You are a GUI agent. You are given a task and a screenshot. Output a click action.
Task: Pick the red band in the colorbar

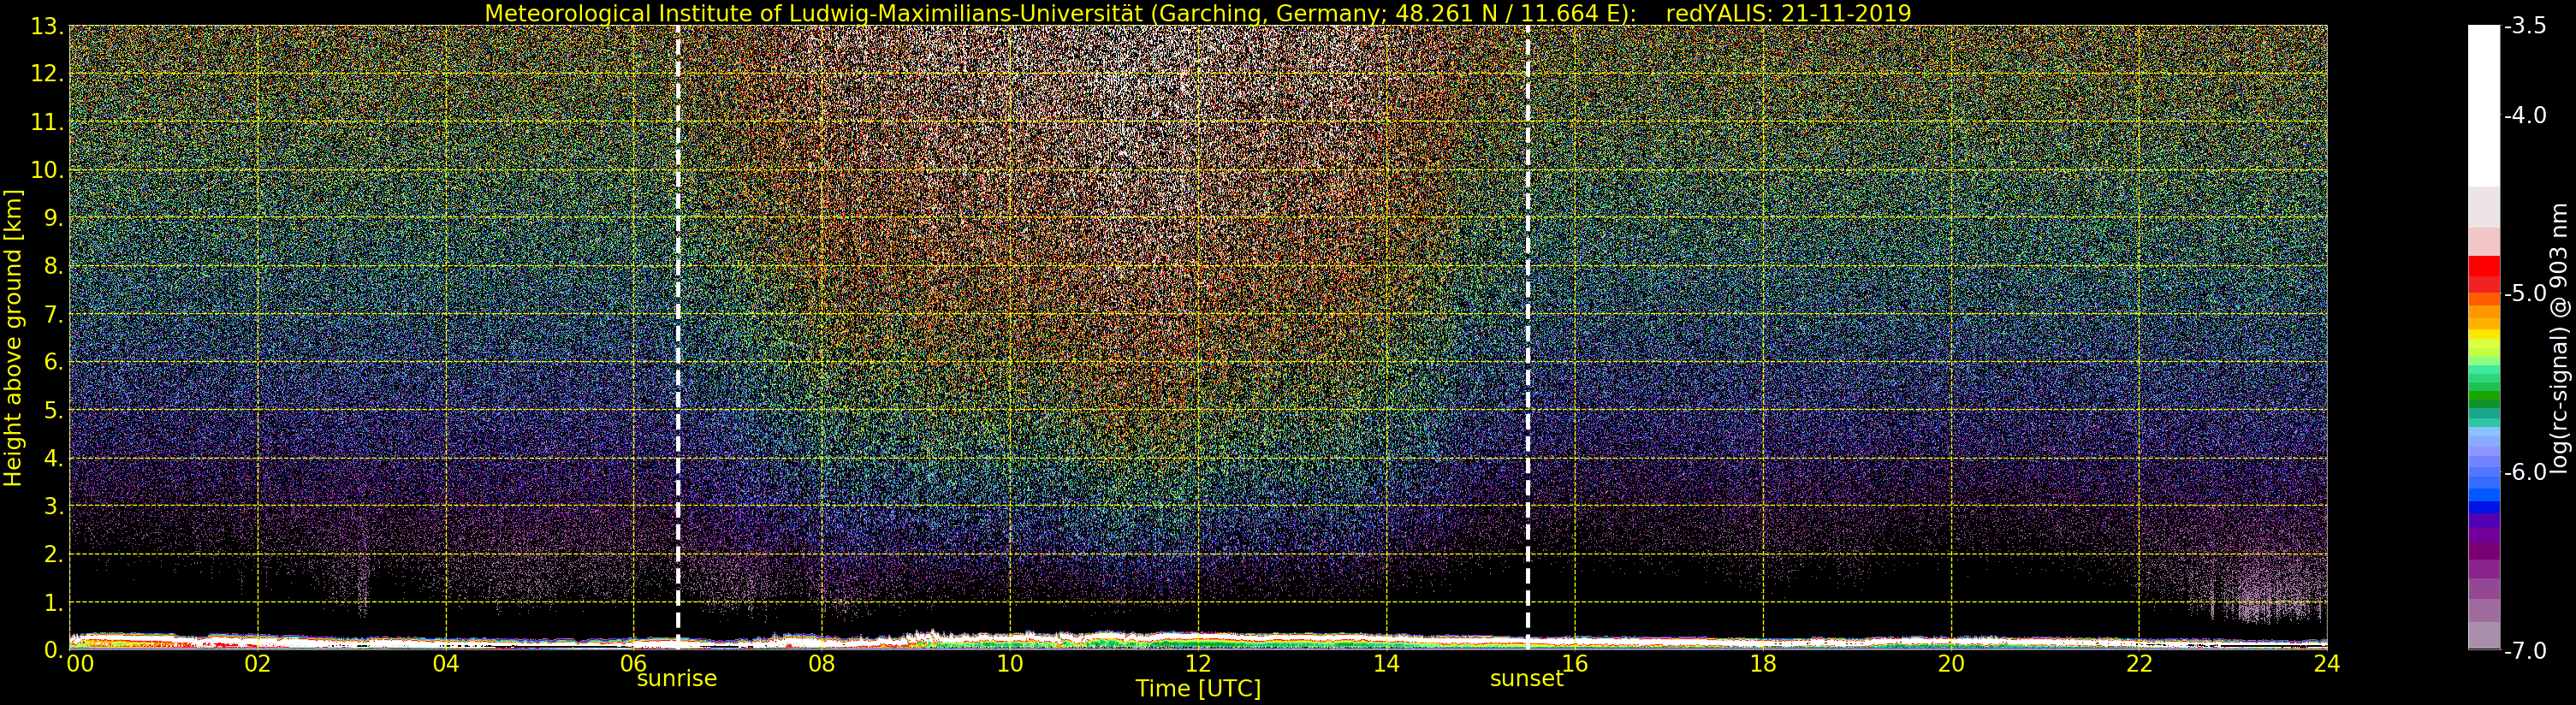2484,273
